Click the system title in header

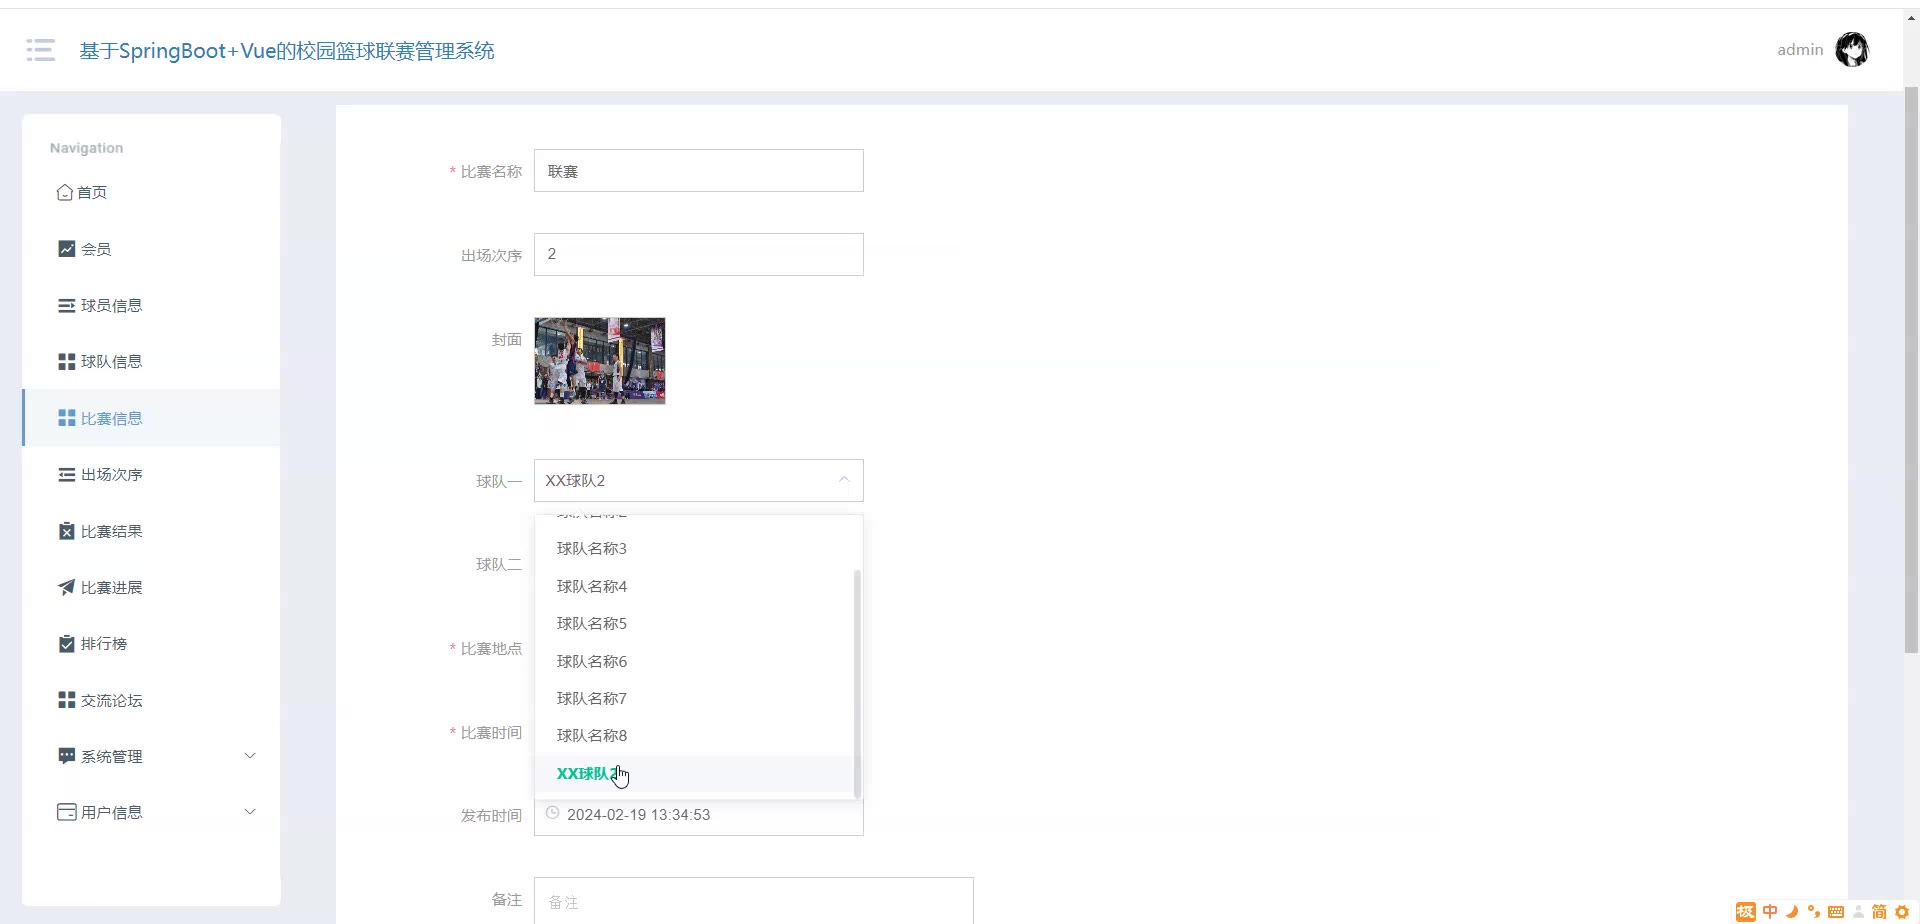coord(287,51)
